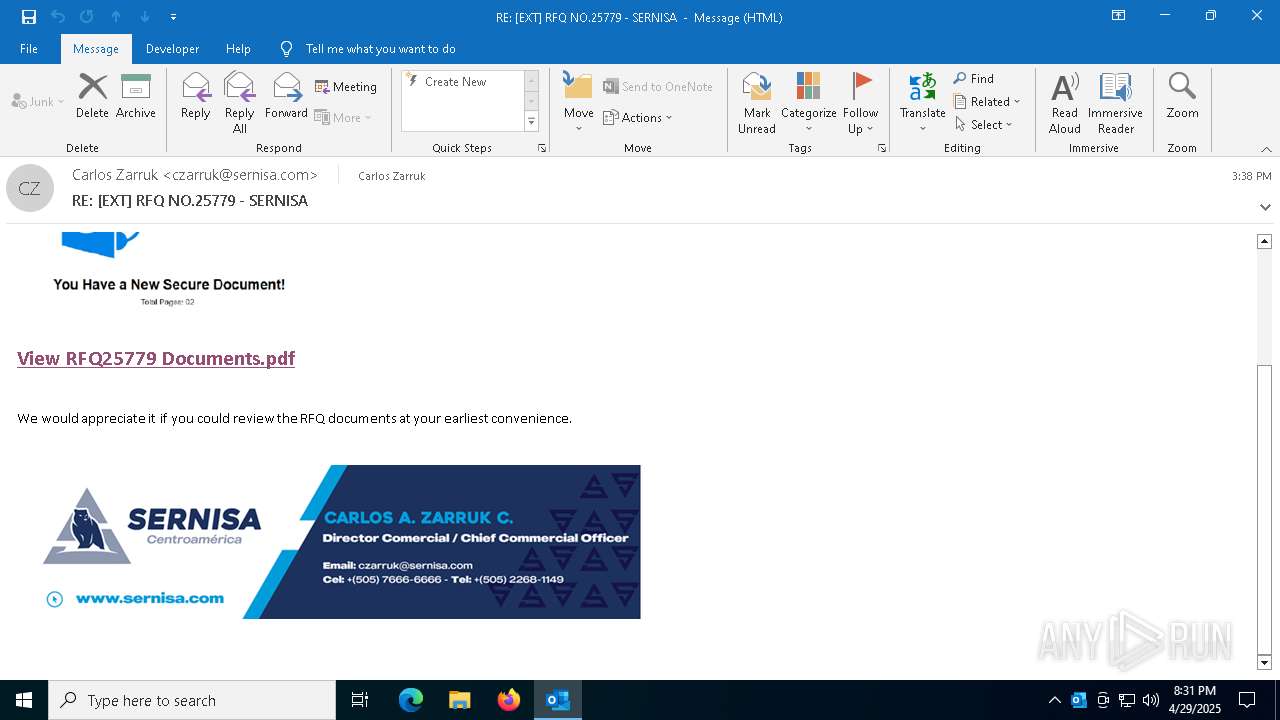Open View RFQ25779 Documents.pdf link

(x=156, y=358)
